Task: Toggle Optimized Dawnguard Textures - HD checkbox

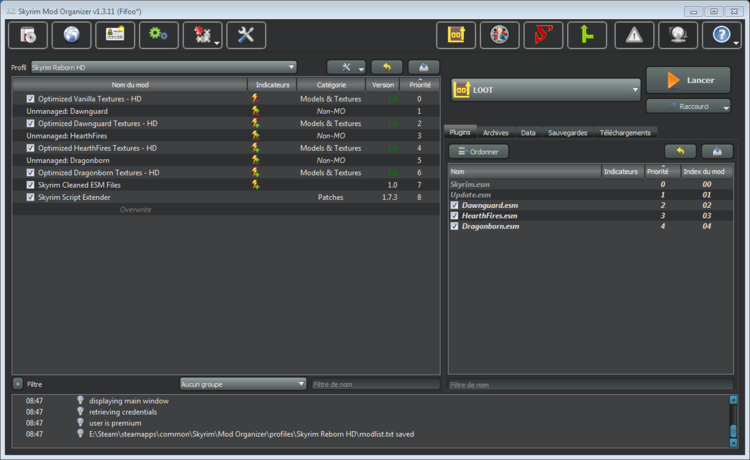Action: tap(31, 123)
